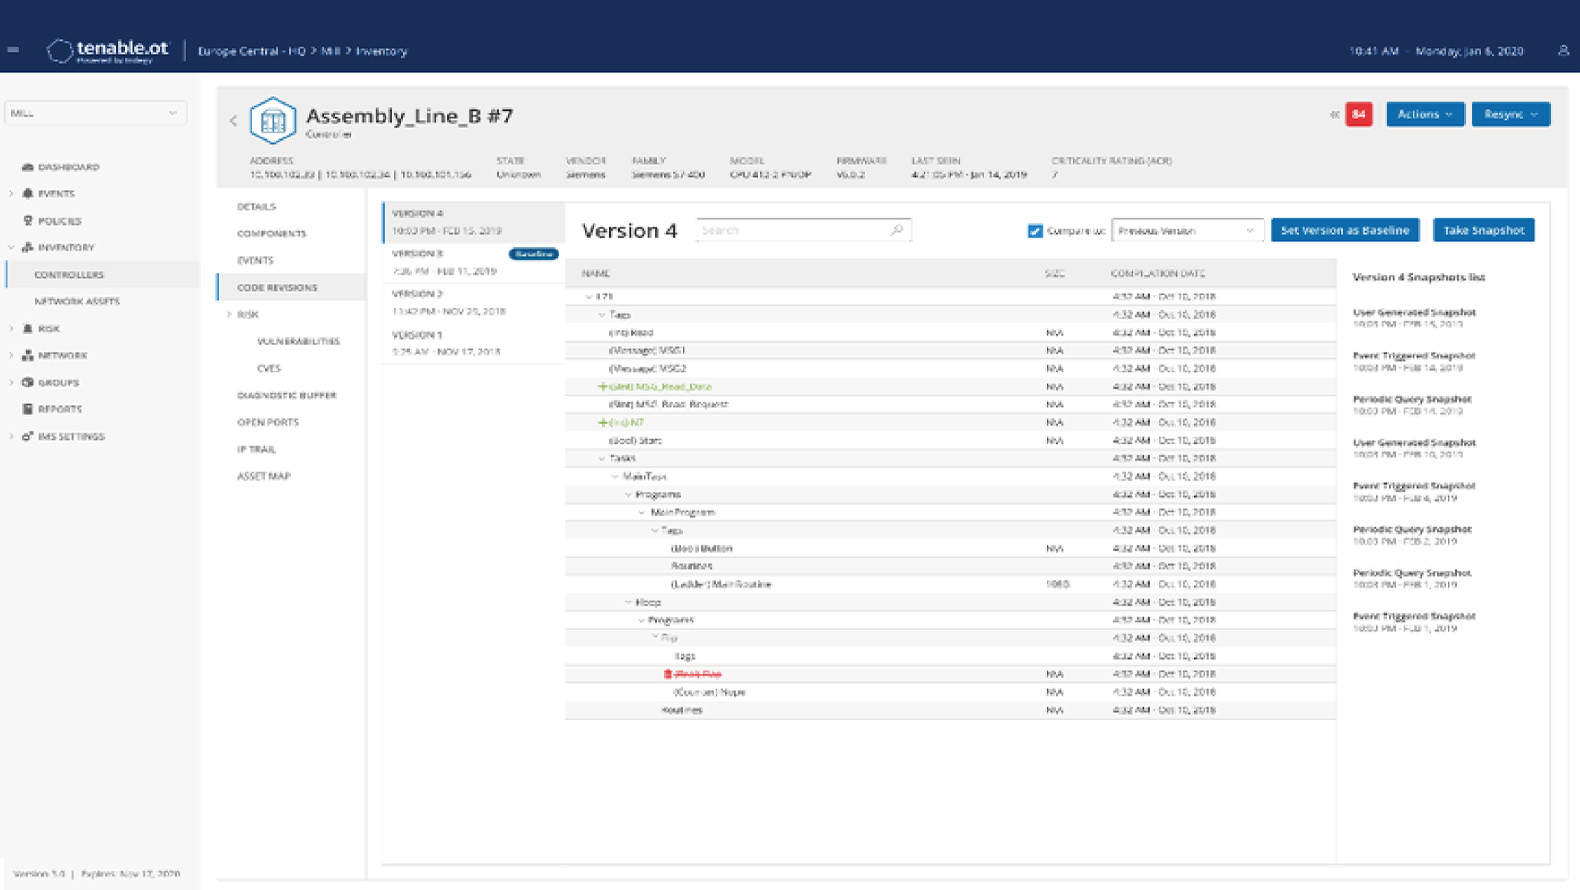Click the Events bell icon

(28, 194)
